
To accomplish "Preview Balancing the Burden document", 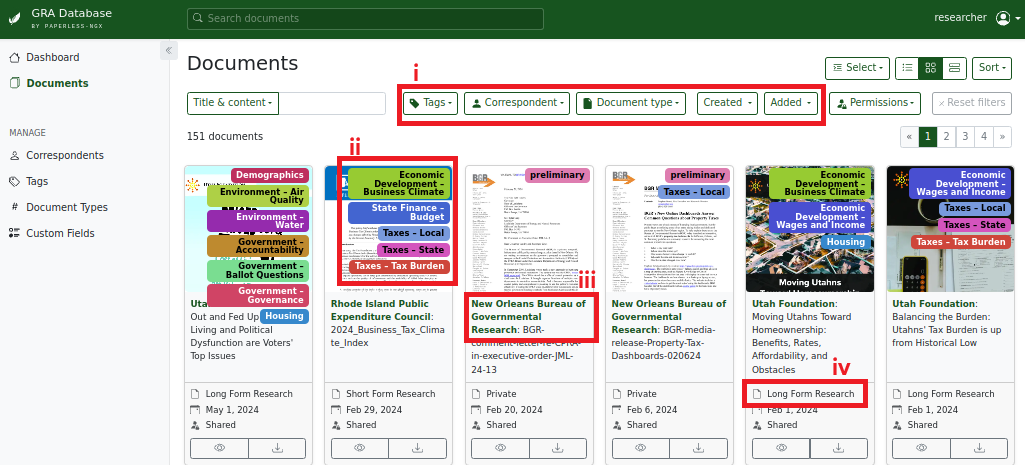I will (922, 449).
